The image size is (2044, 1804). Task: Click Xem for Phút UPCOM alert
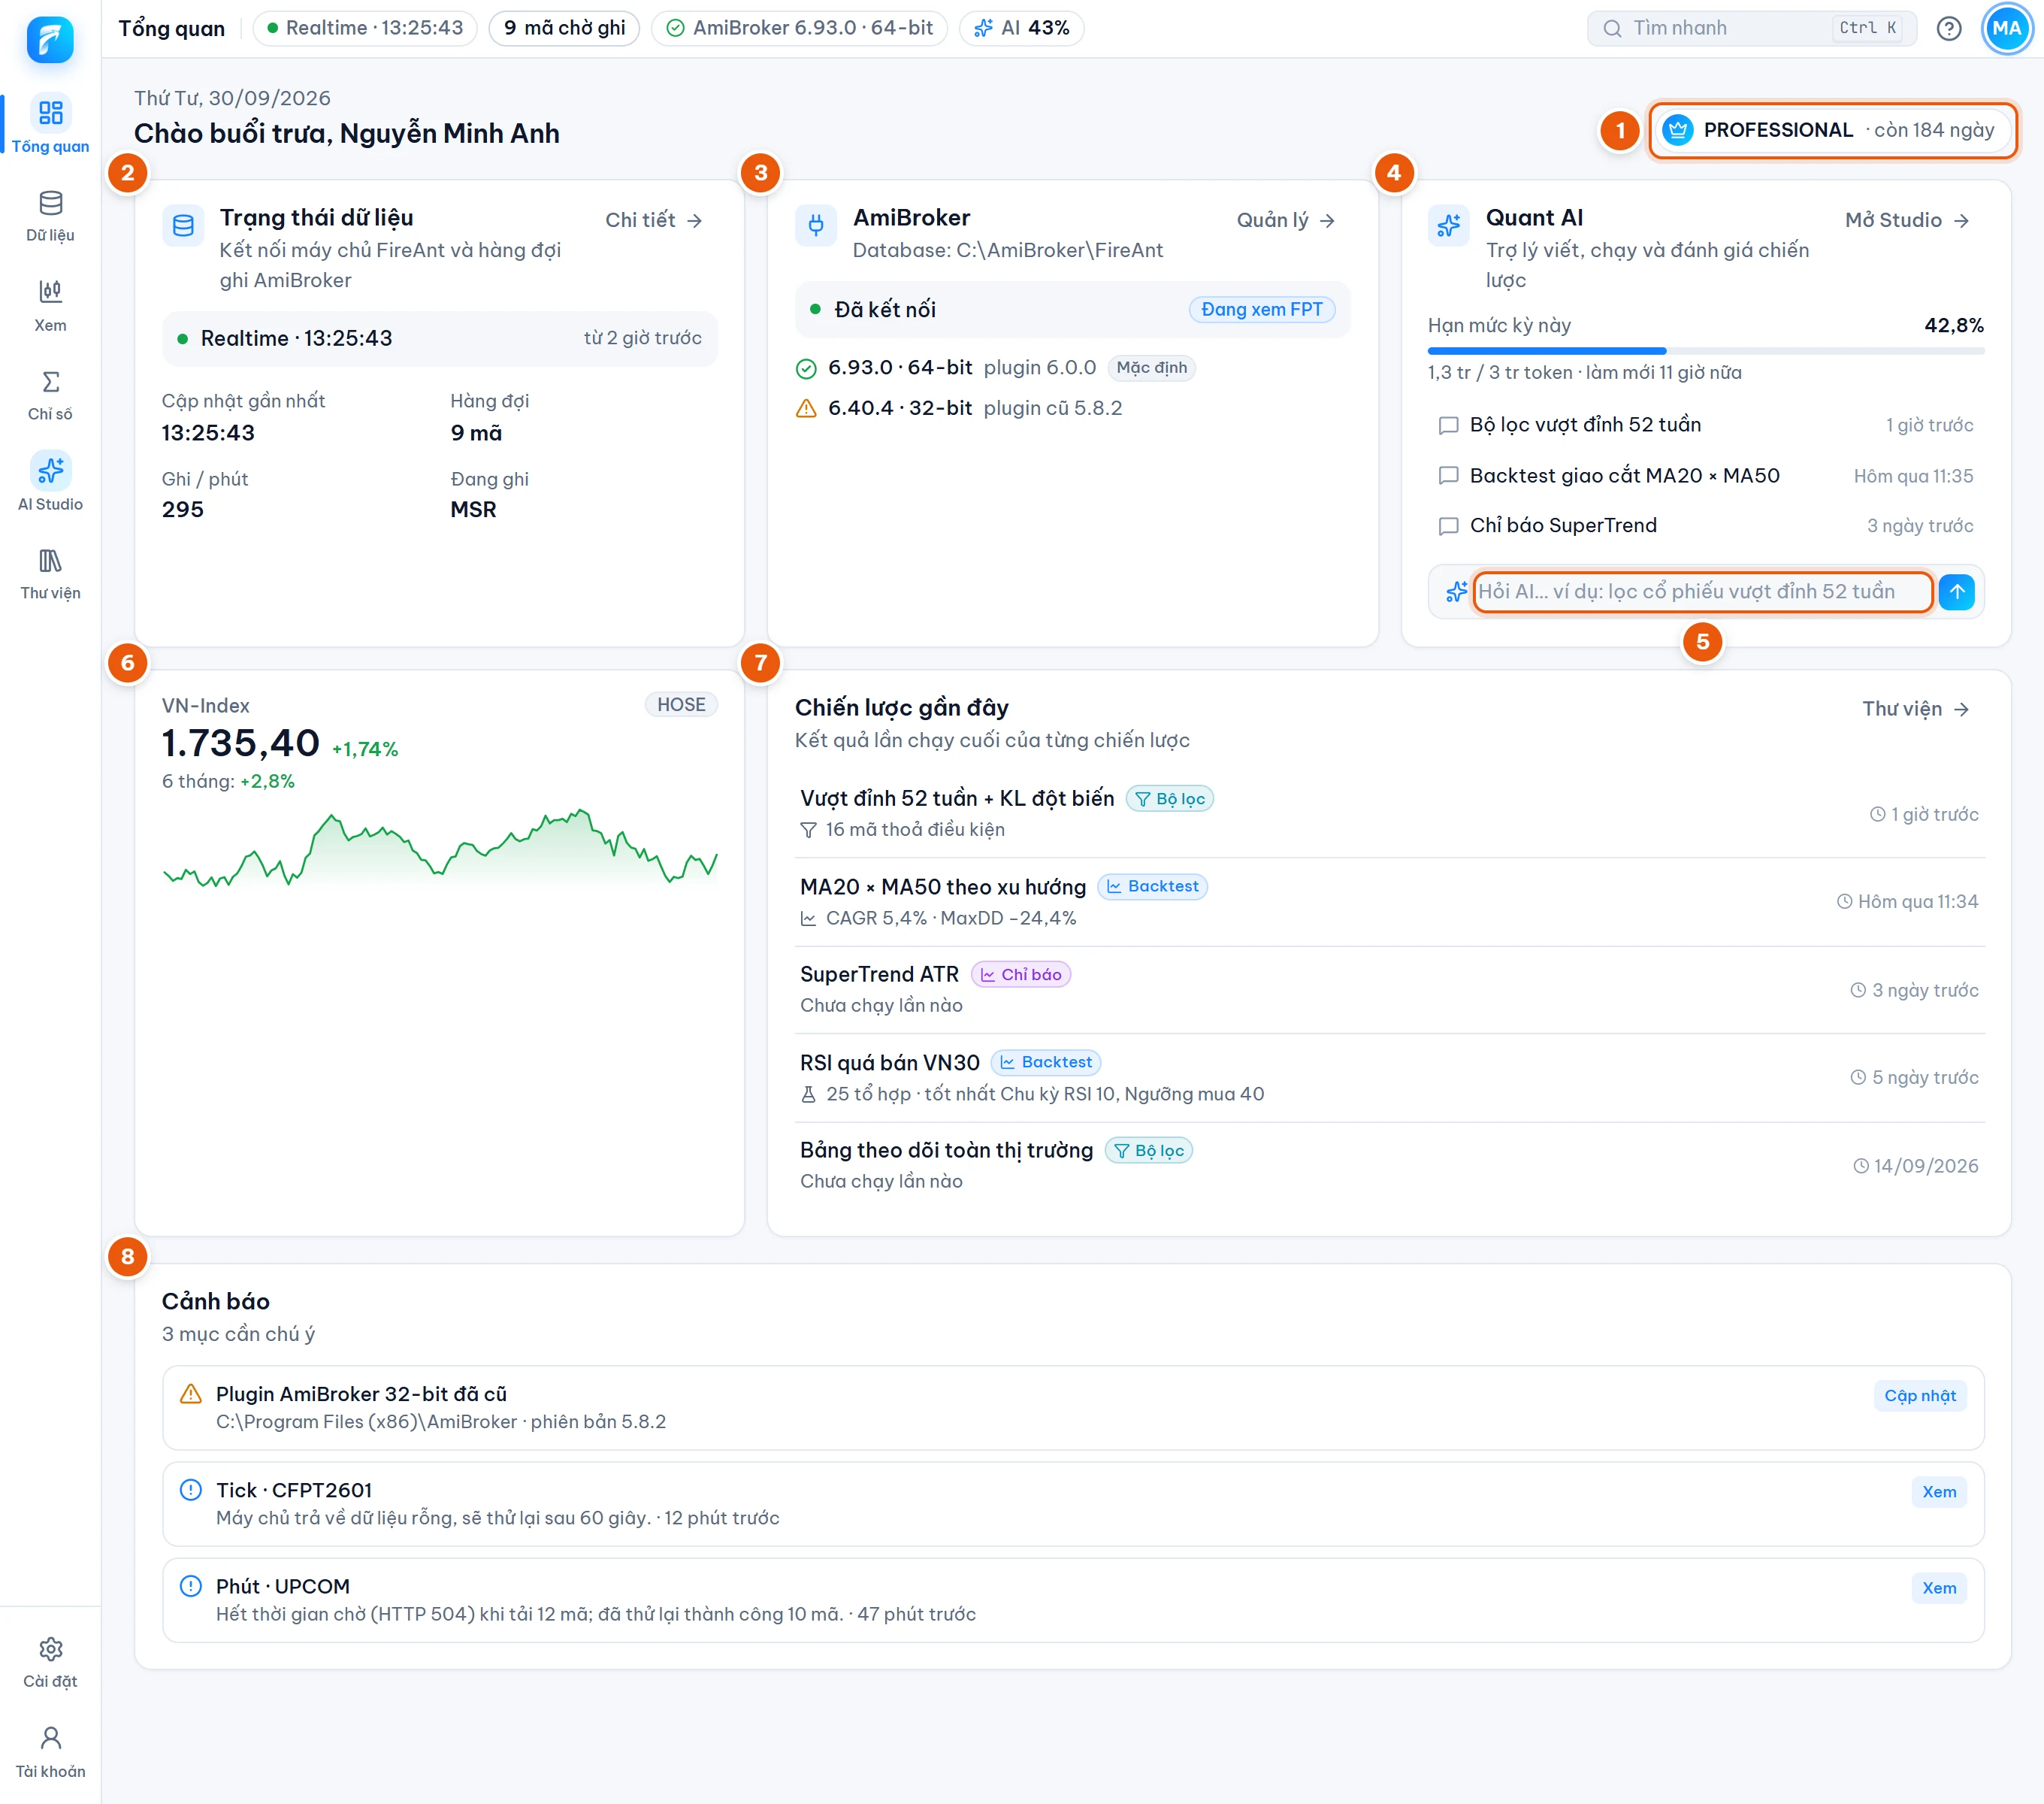[x=1938, y=1587]
